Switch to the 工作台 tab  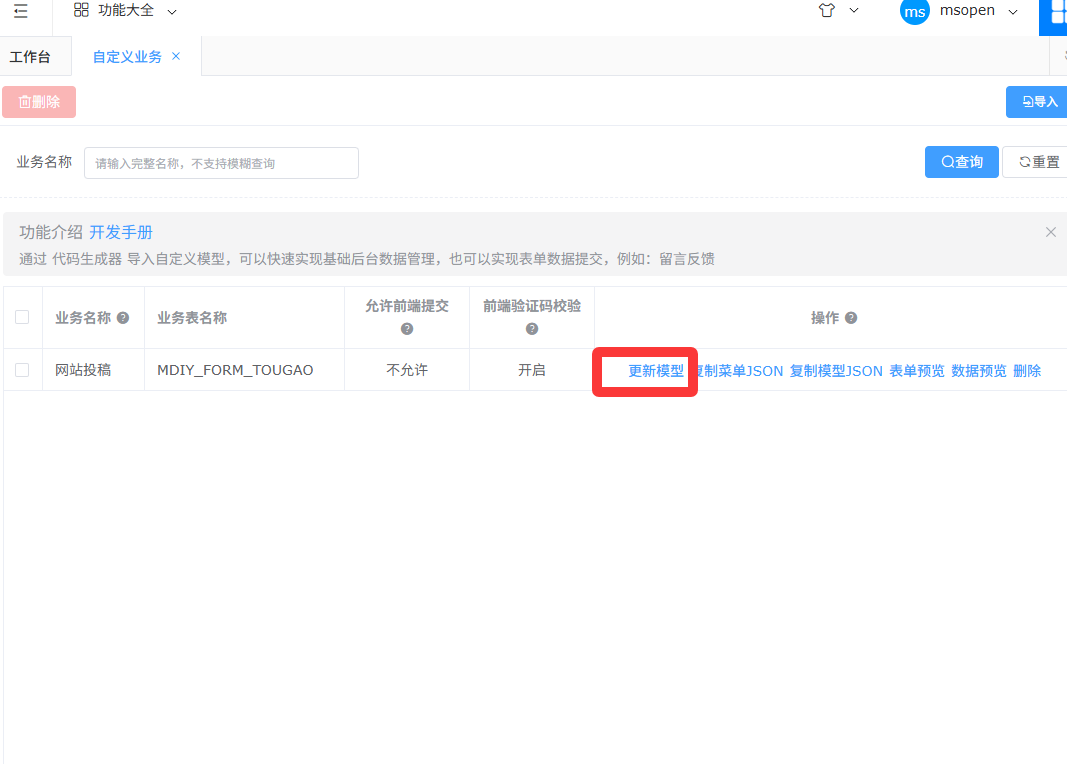point(30,57)
